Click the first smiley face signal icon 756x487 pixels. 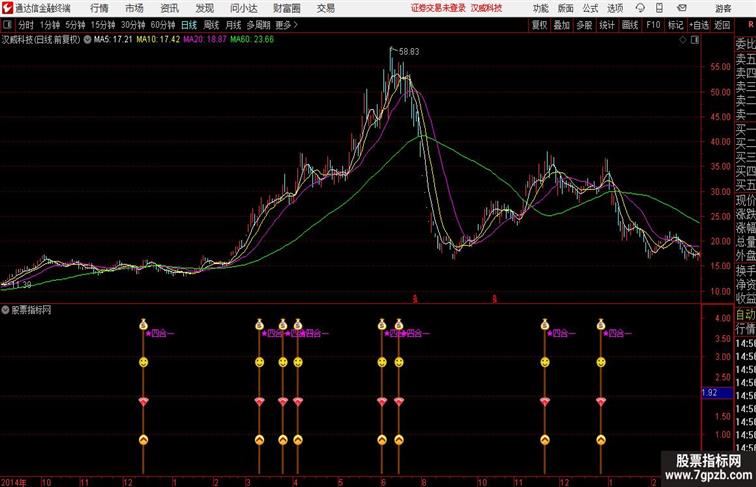point(143,362)
